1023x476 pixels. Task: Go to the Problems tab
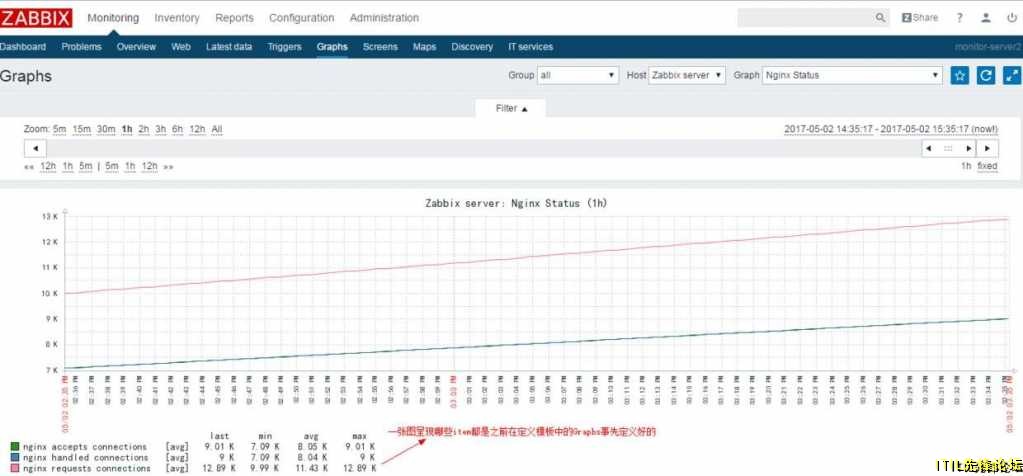pos(82,47)
